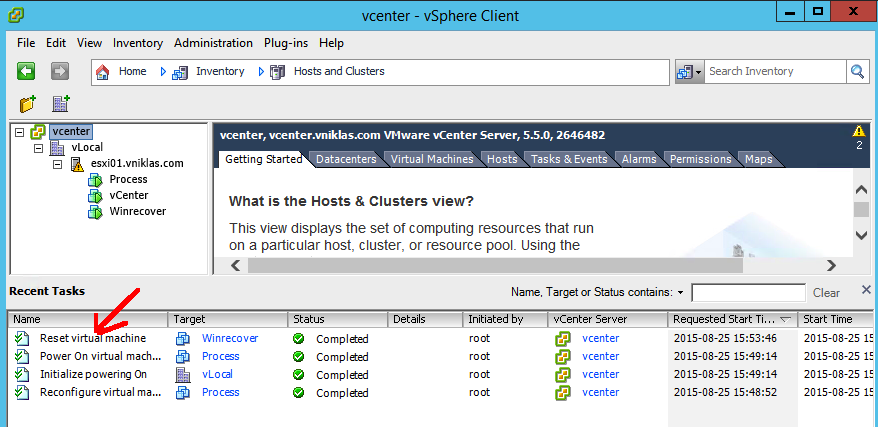Click Process link in the Reconfigure task row

(x=221, y=392)
